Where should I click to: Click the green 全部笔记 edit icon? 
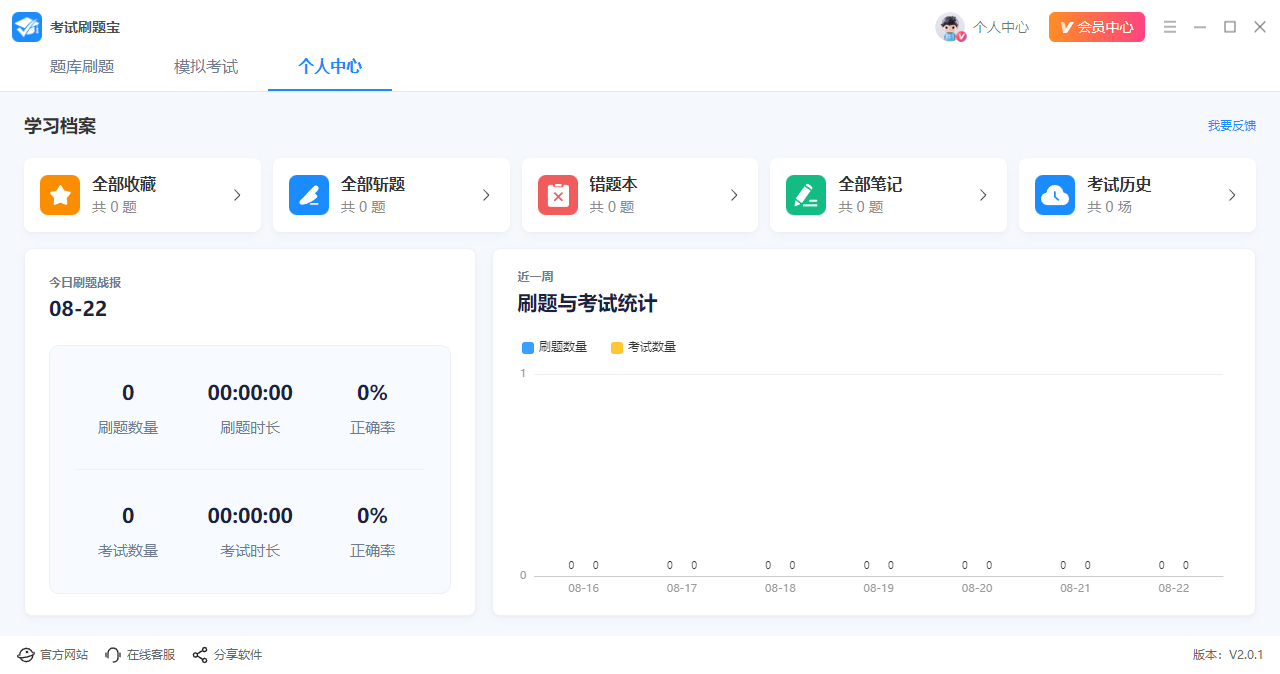[806, 195]
